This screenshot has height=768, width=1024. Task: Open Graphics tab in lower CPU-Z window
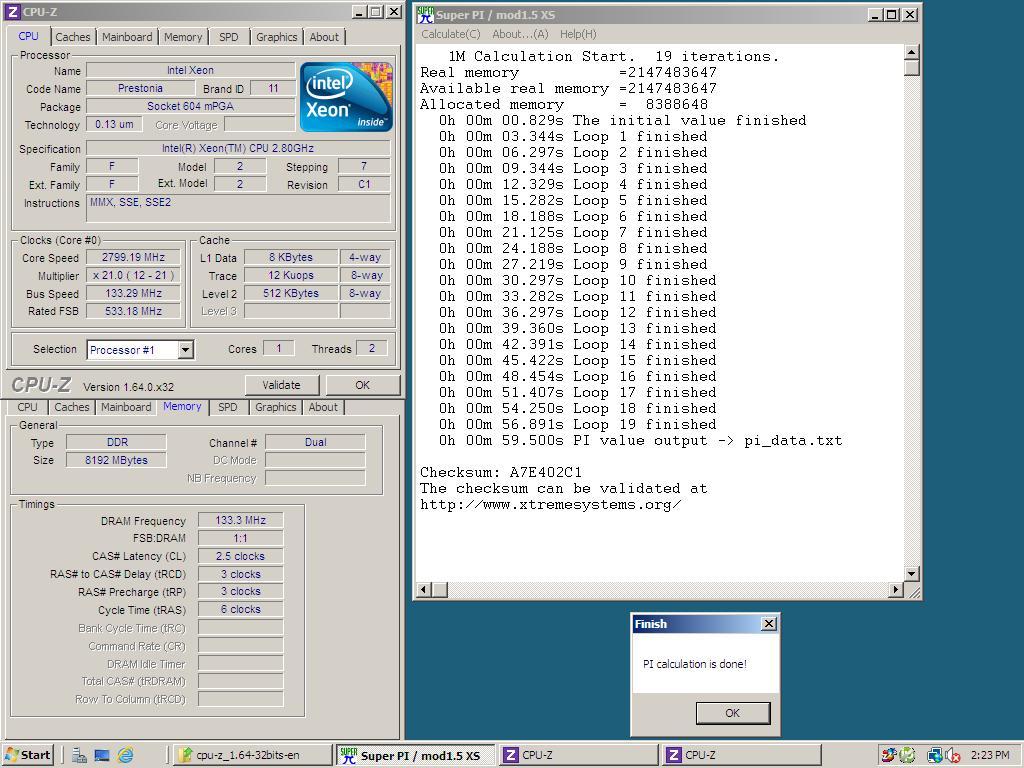tap(276, 407)
